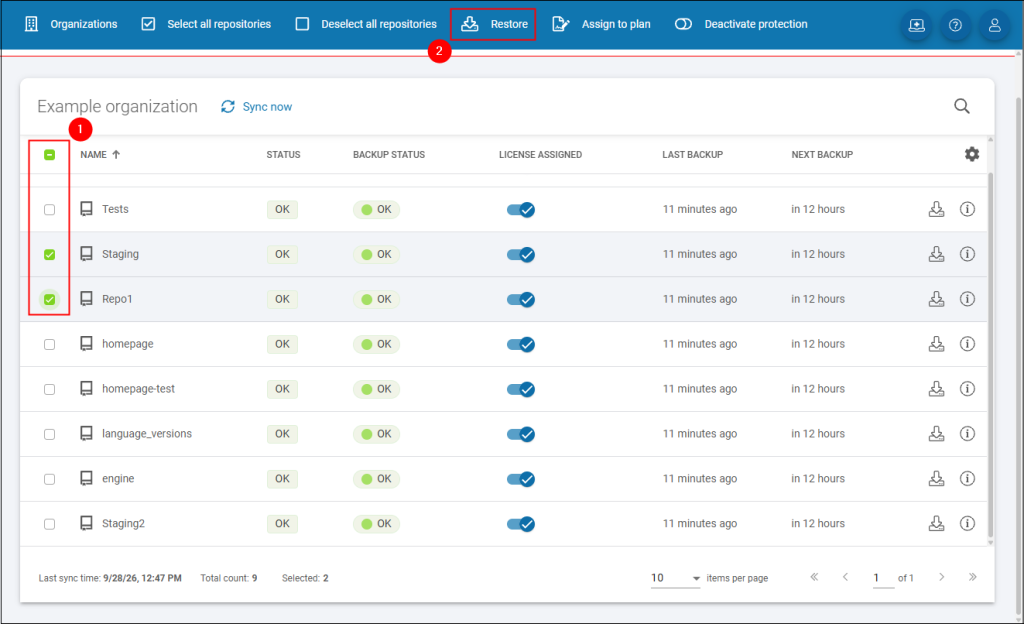This screenshot has width=1024, height=624.
Task: Toggle license assigned switch for engine
Action: click(x=520, y=479)
